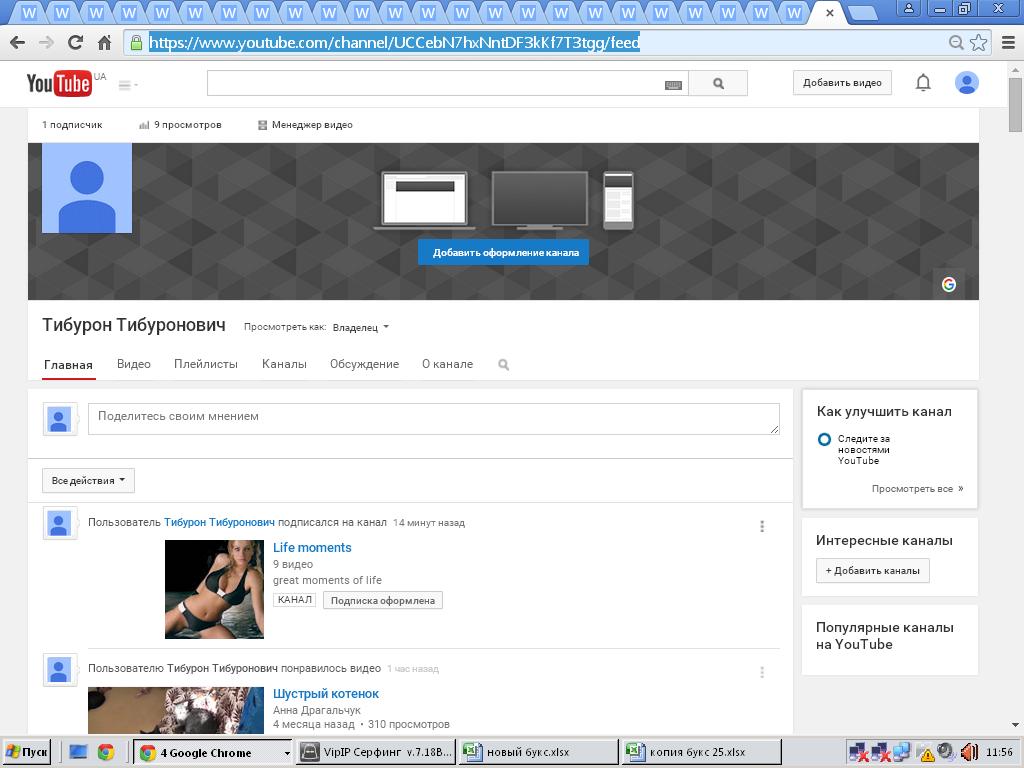Viewport: 1024px width, 768px height.
Task: Switch to новый букс.xlsx taskbar window
Action: (539, 752)
